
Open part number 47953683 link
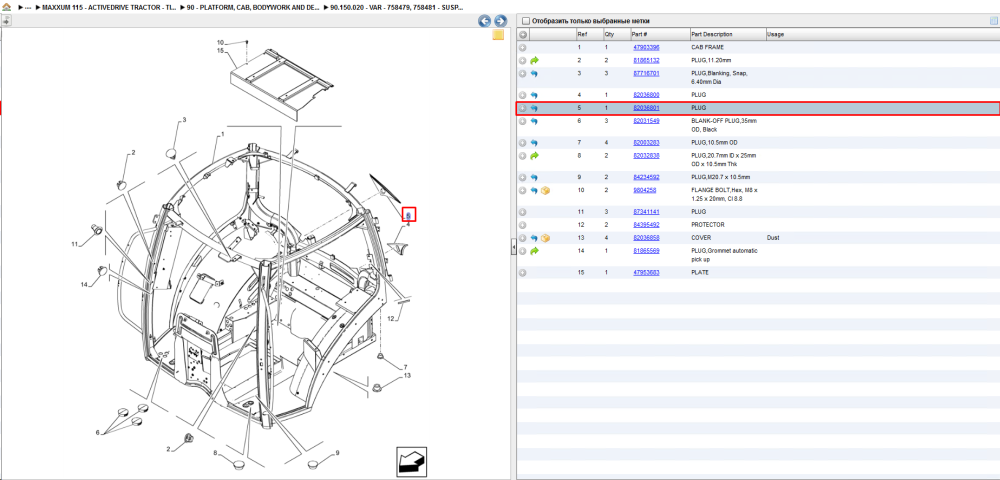click(x=646, y=273)
